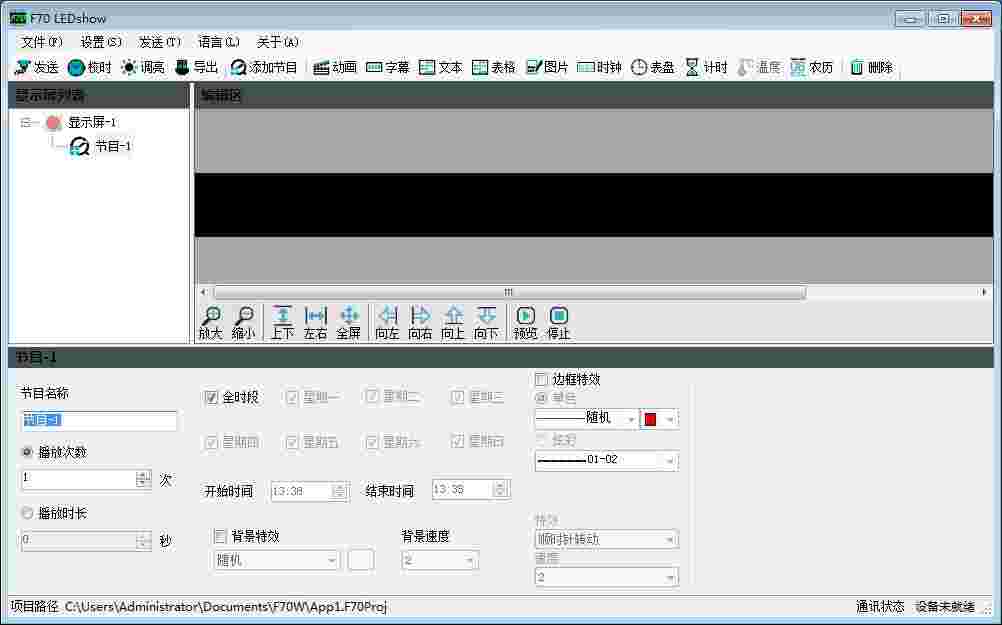
Task: Open the 设置 menu
Action: click(x=99, y=41)
